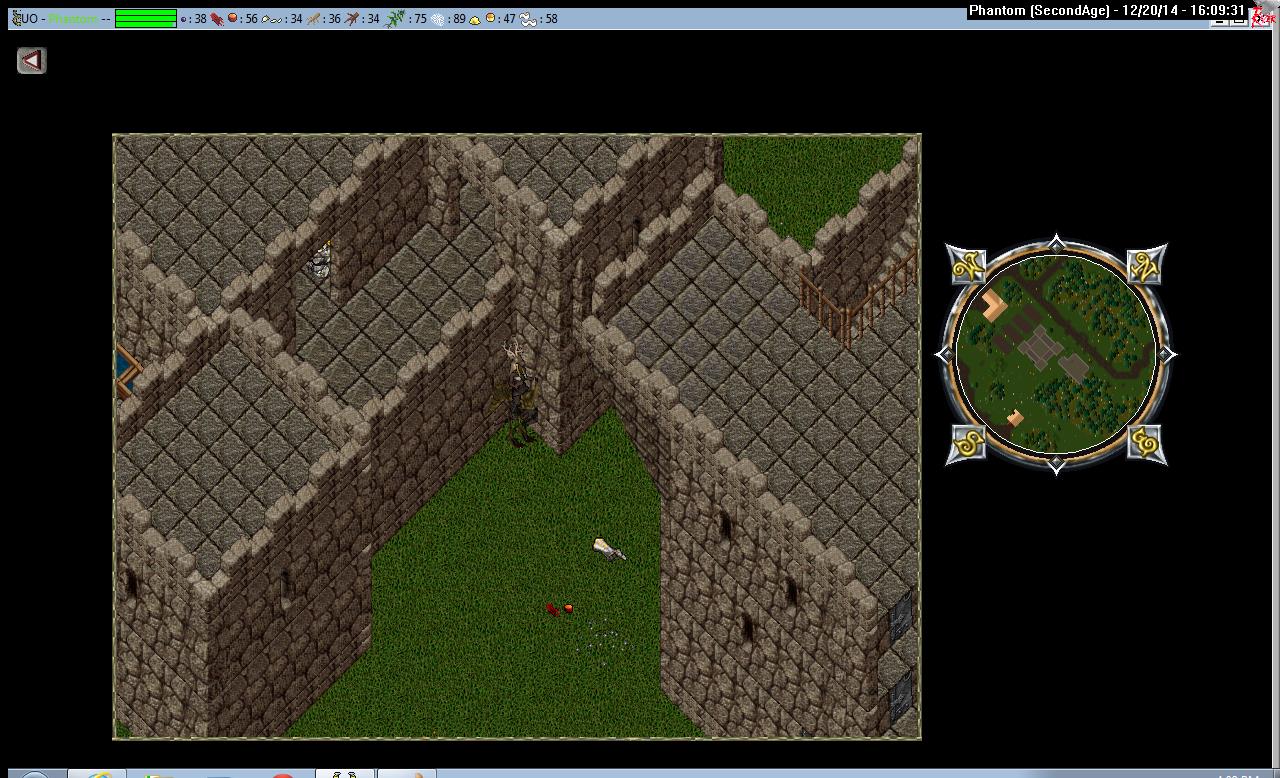Click the Ultima Online taskbar button

pyautogui.click(x=345, y=774)
